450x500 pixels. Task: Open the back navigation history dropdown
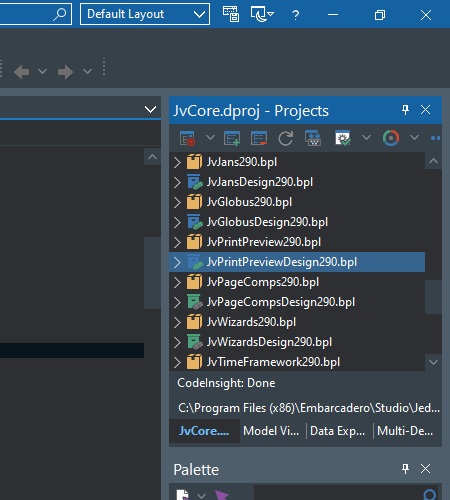42,71
